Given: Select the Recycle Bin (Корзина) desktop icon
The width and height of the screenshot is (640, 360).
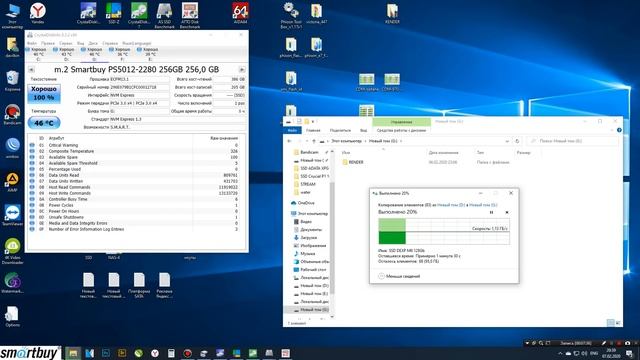Looking at the screenshot, I should 12,81.
